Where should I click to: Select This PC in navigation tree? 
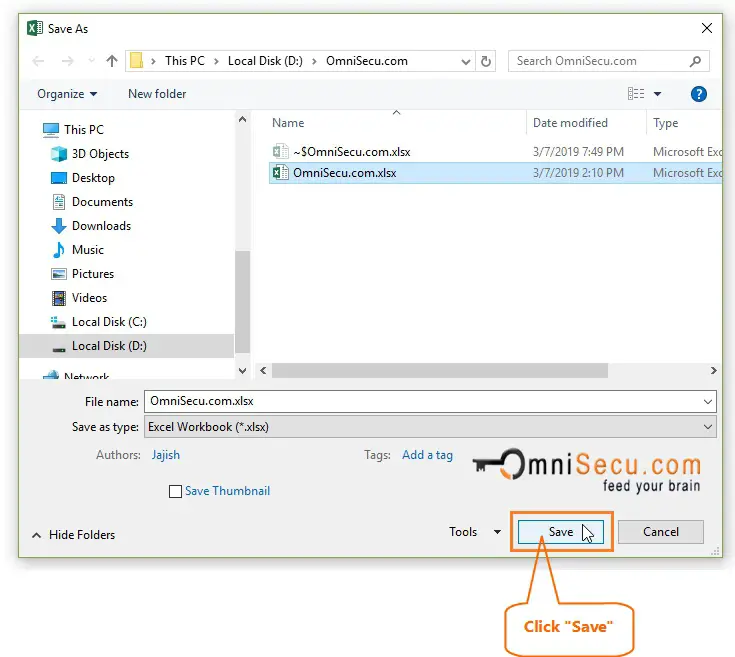83,129
